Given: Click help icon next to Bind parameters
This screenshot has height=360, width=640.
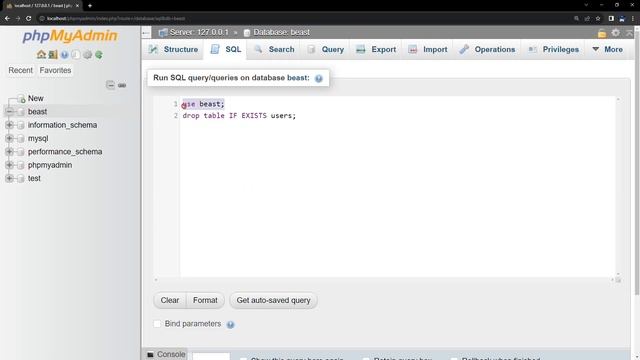Looking at the screenshot, I should click(230, 324).
